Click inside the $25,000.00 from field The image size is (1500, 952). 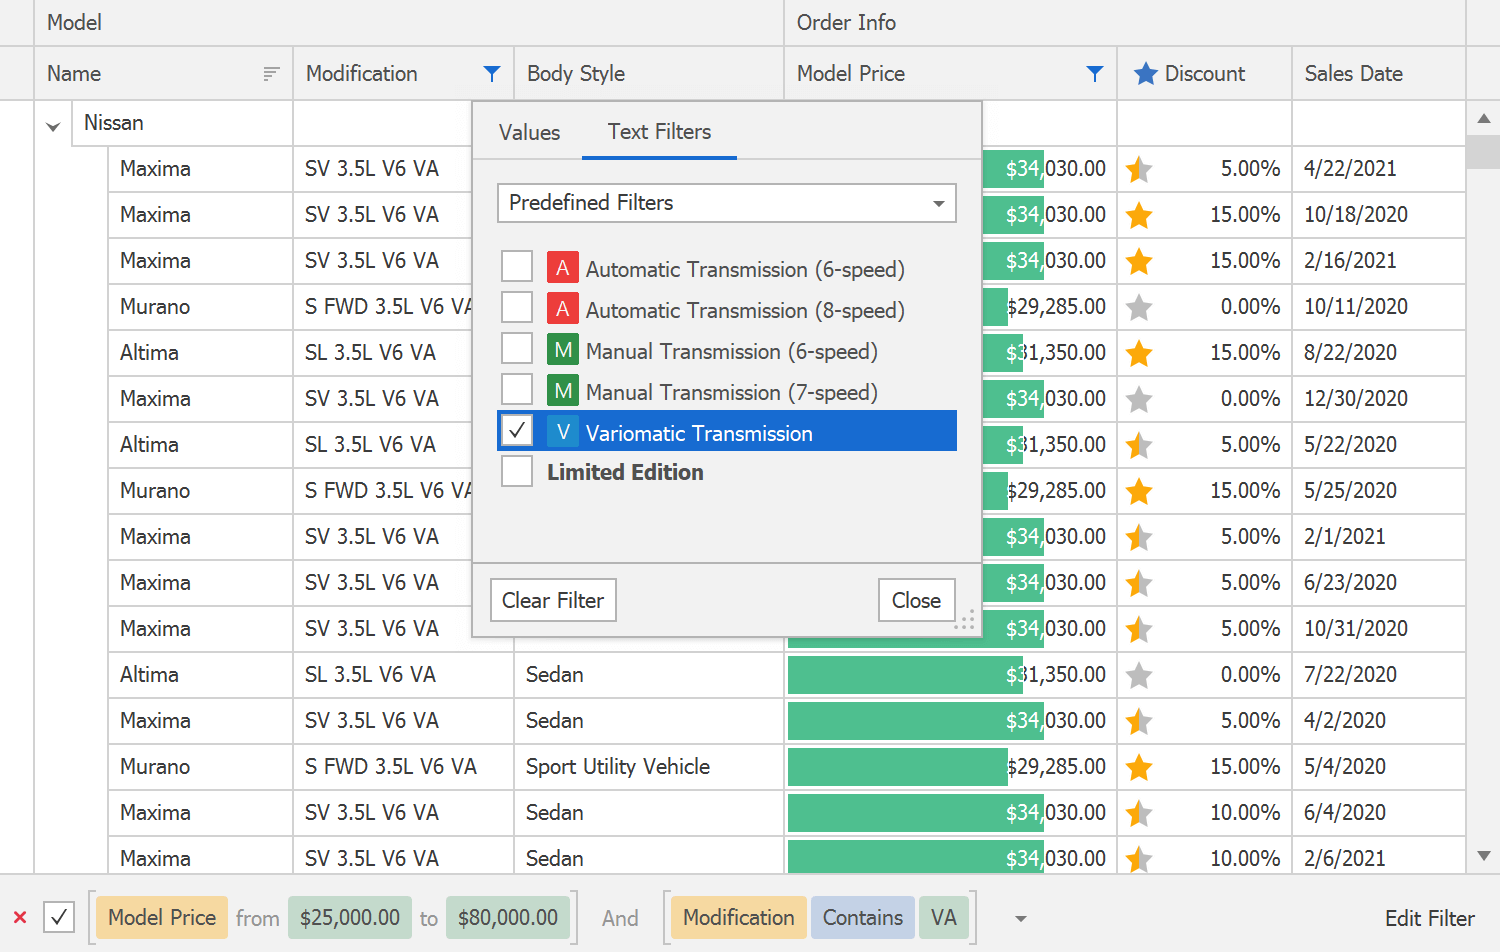(x=349, y=917)
